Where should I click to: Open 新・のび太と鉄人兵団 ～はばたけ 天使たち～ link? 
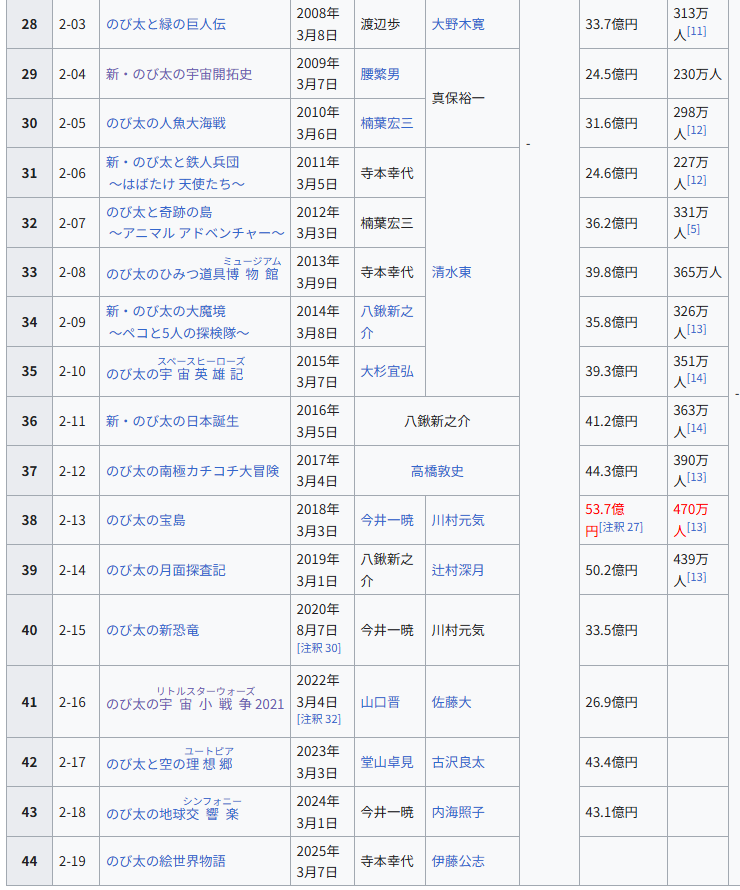[x=175, y=173]
